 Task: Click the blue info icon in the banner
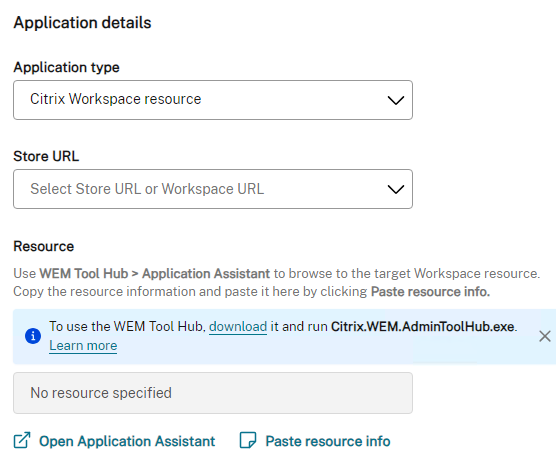coord(33,336)
